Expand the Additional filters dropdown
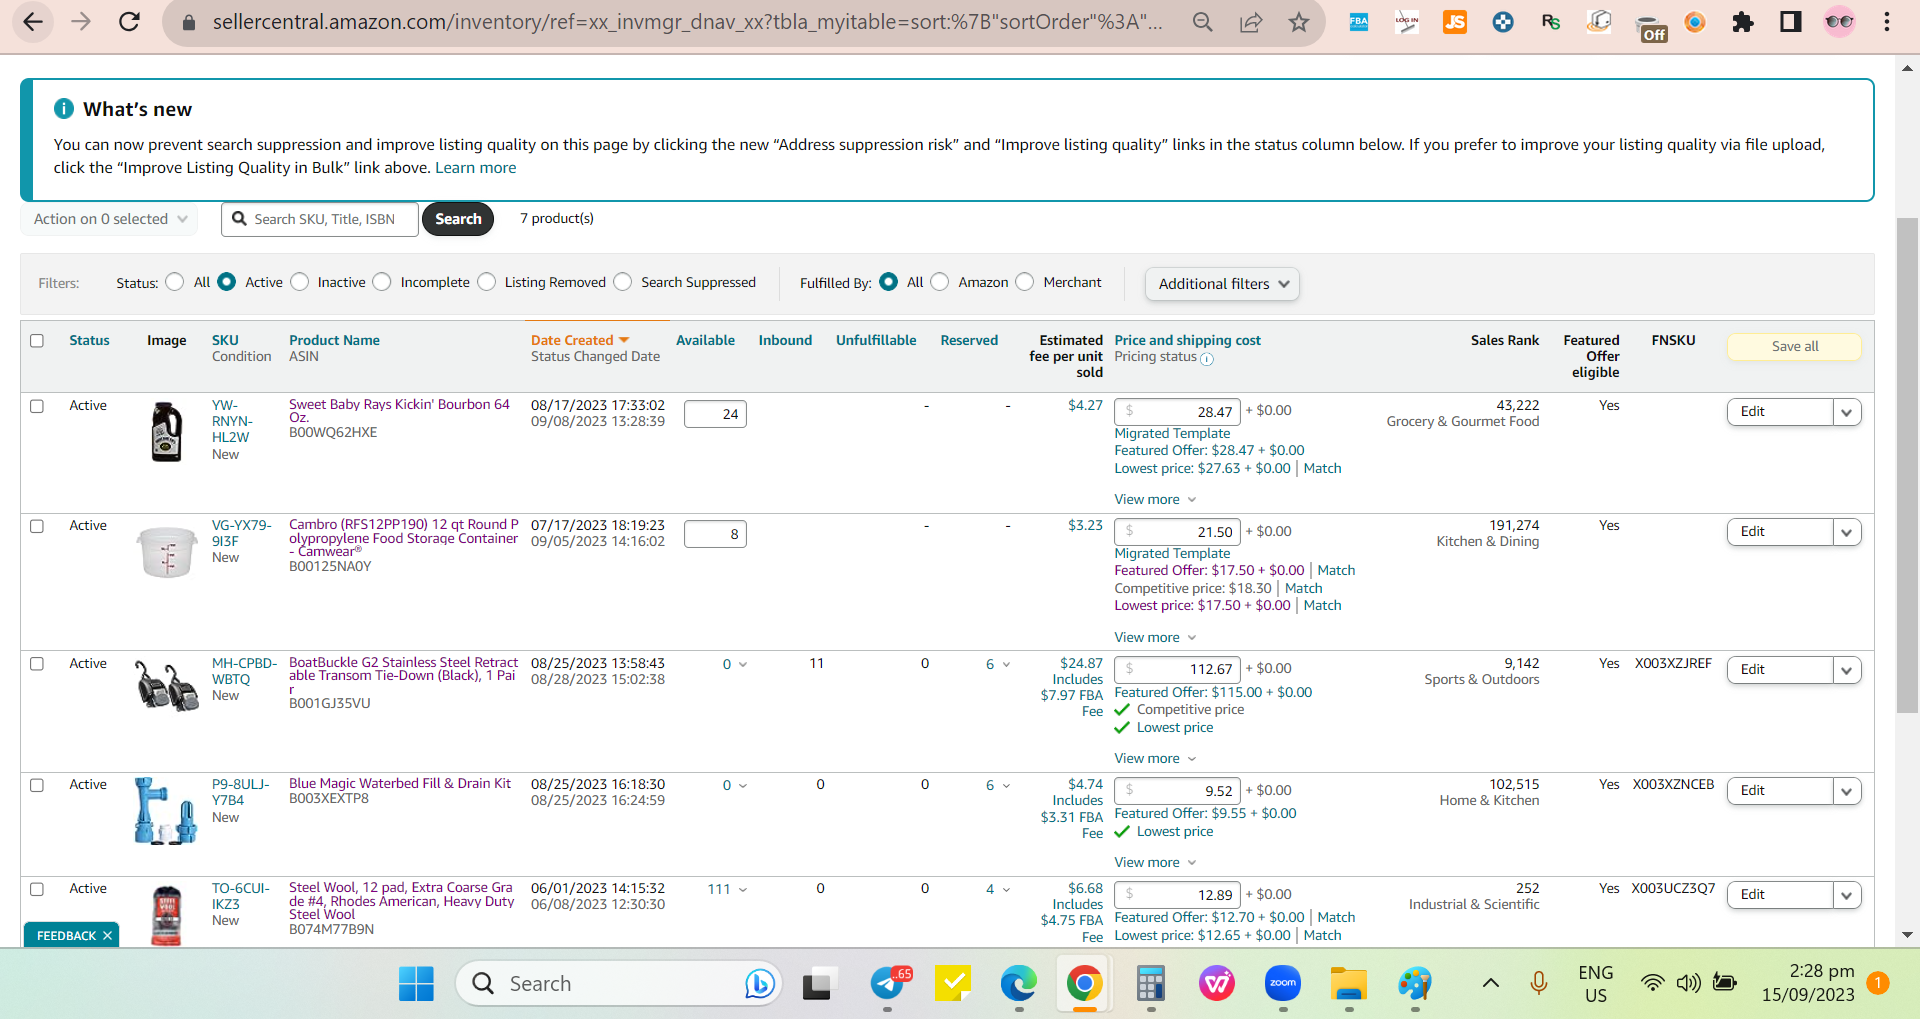This screenshot has height=1019, width=1920. (x=1222, y=284)
